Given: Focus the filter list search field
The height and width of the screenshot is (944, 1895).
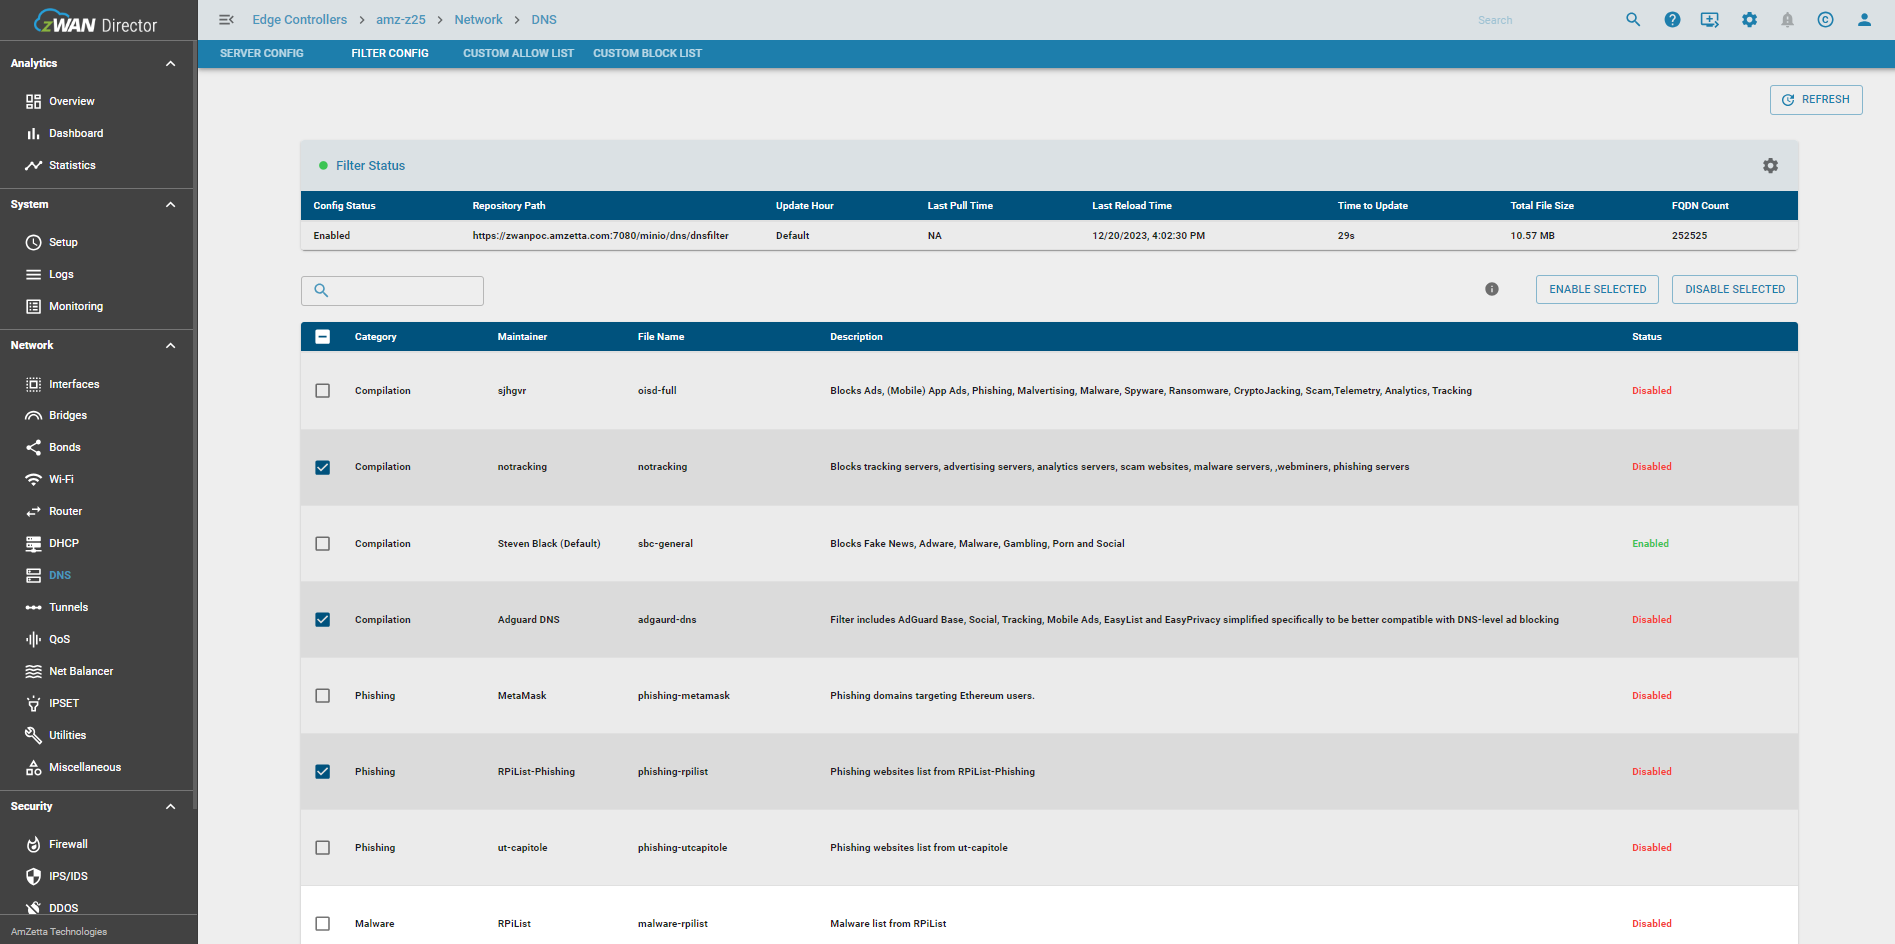Looking at the screenshot, I should coord(392,291).
